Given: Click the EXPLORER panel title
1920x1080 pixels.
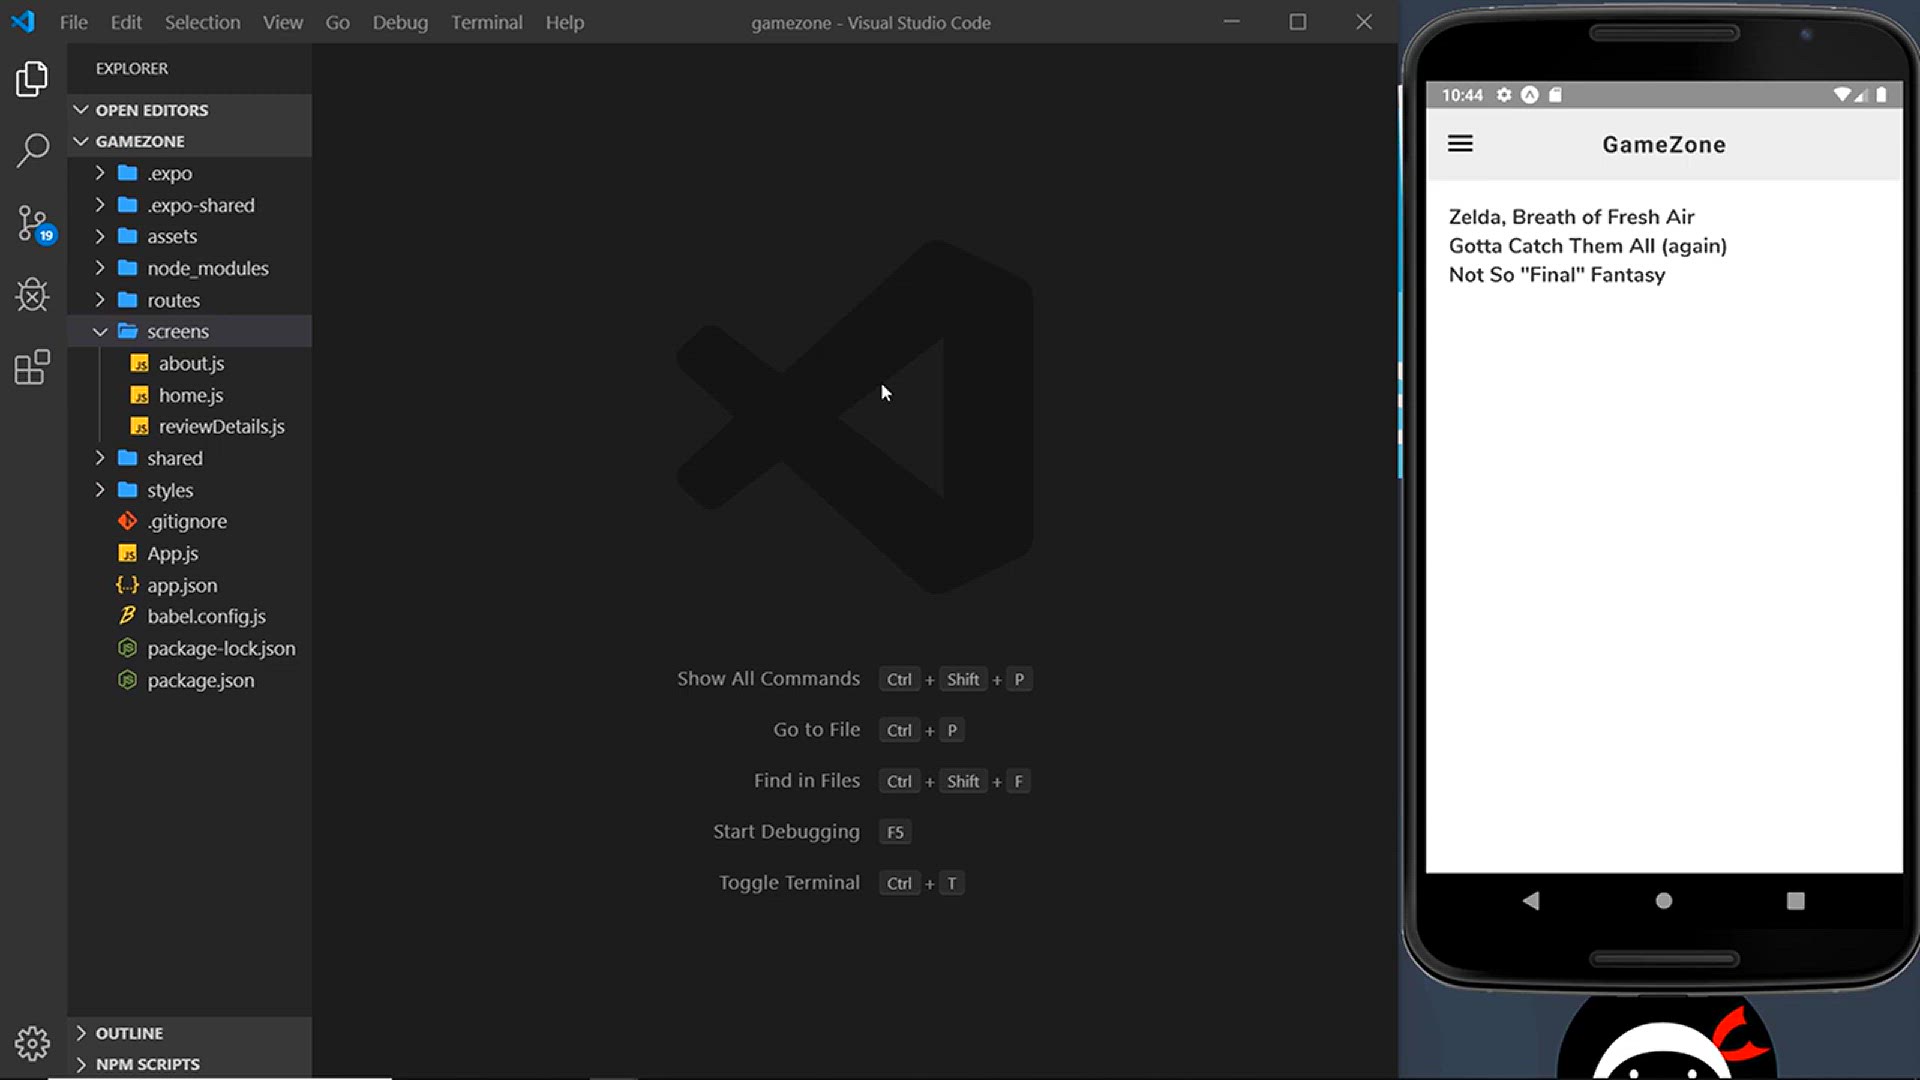Looking at the screenshot, I should (132, 68).
